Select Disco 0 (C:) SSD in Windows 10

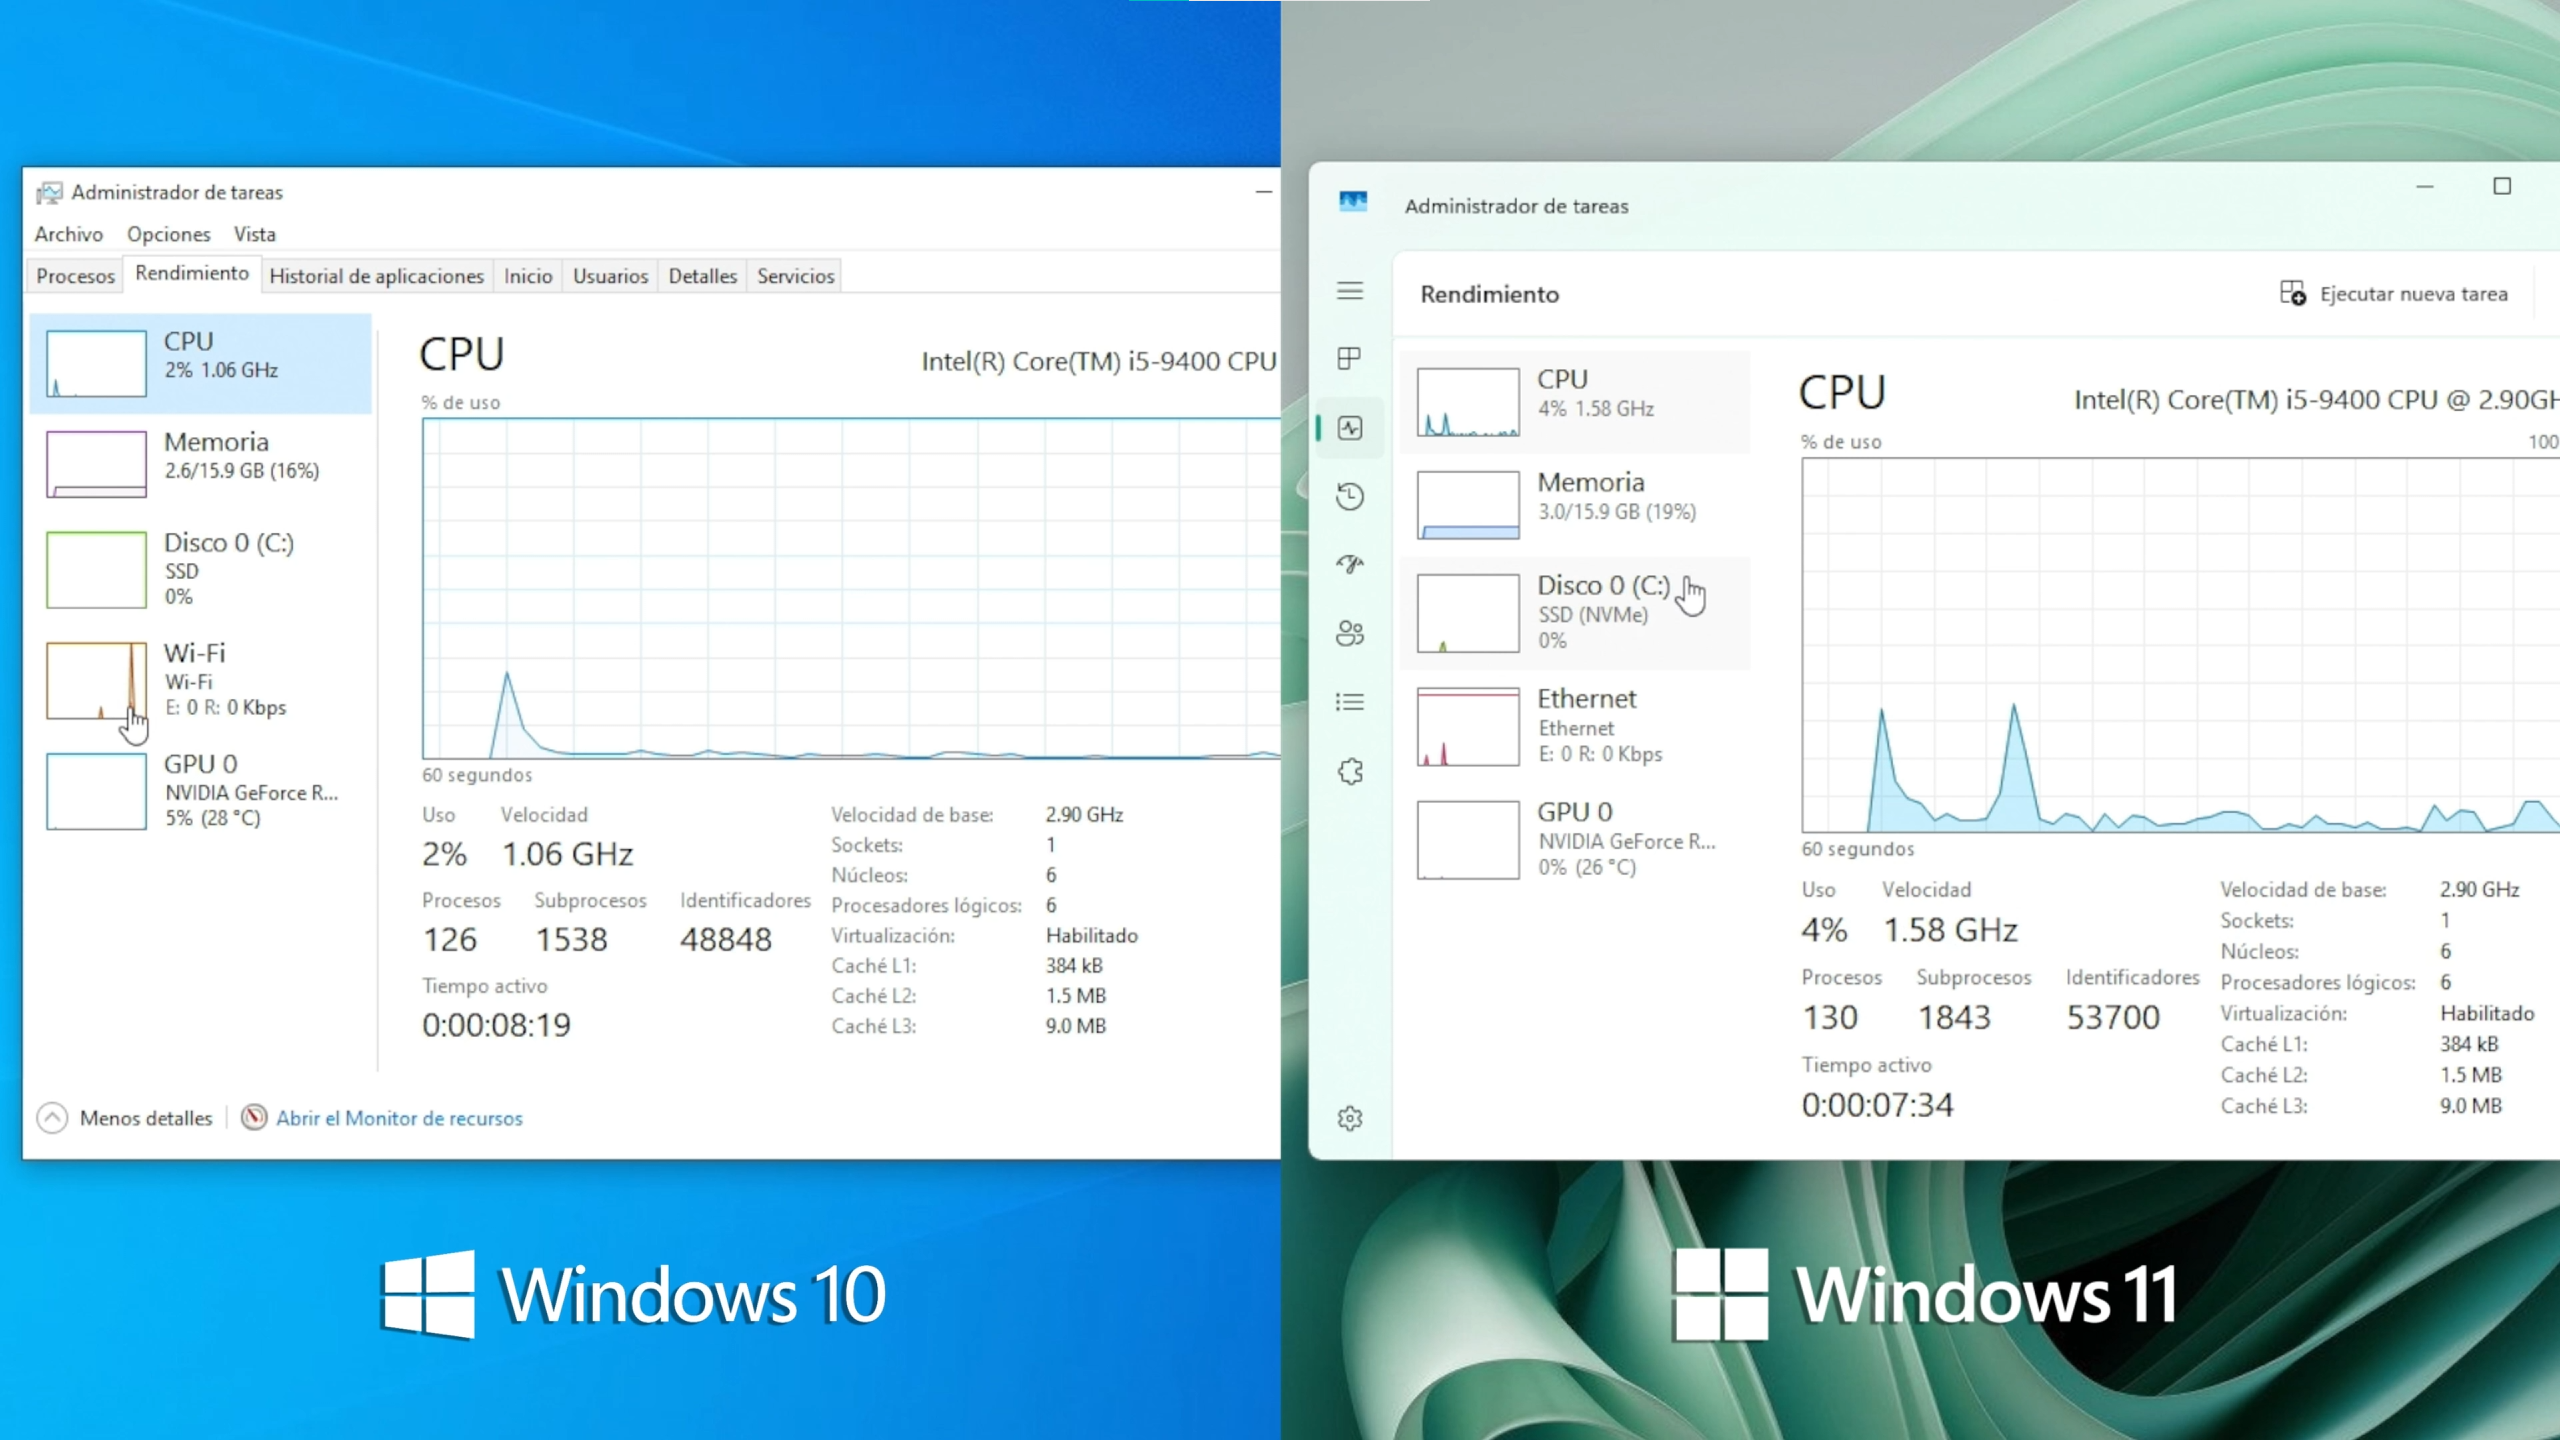point(201,569)
